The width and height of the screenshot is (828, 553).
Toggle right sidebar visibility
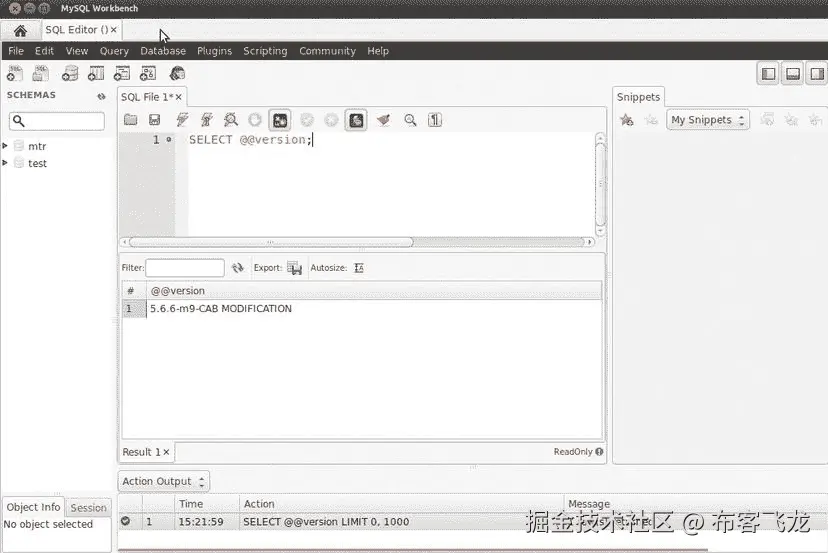[x=817, y=73]
